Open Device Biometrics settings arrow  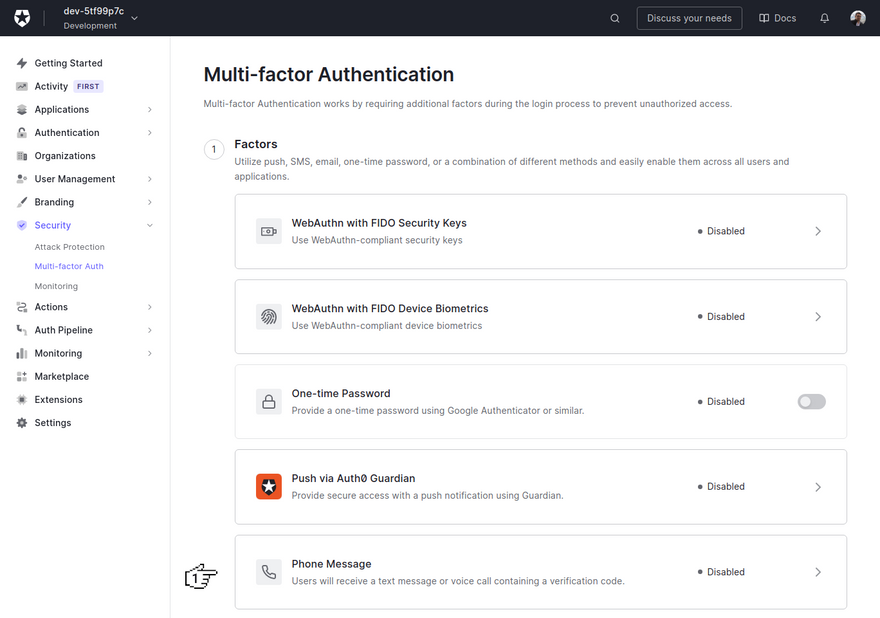(818, 317)
